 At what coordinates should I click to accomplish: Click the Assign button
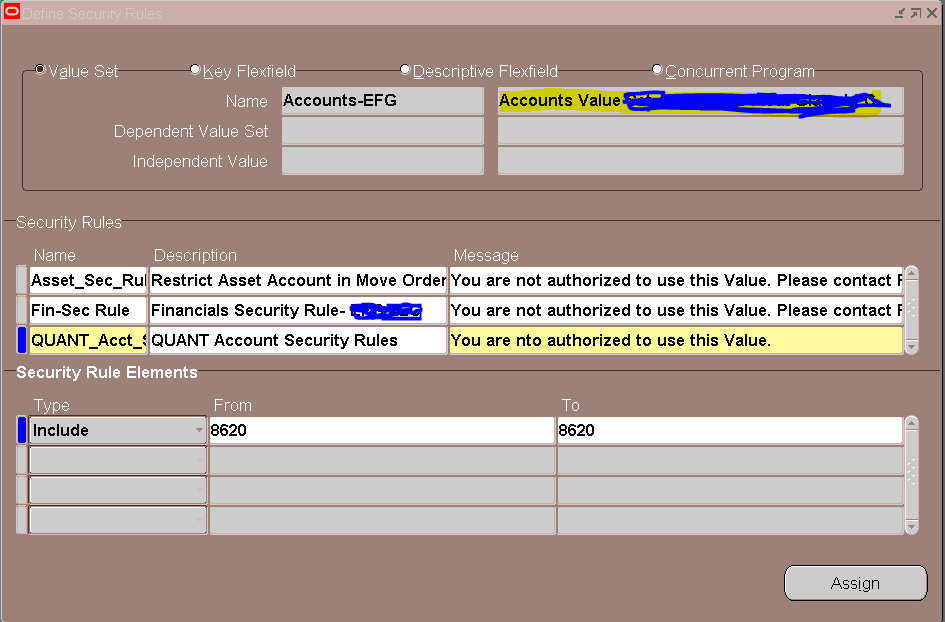[855, 583]
